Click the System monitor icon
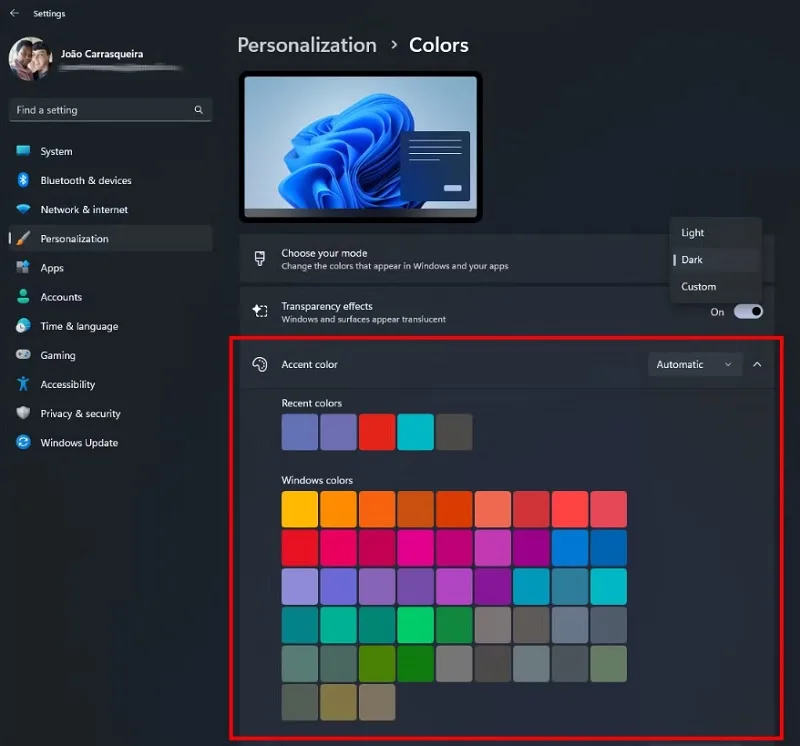Screen dimensions: 800x746 click(23, 151)
